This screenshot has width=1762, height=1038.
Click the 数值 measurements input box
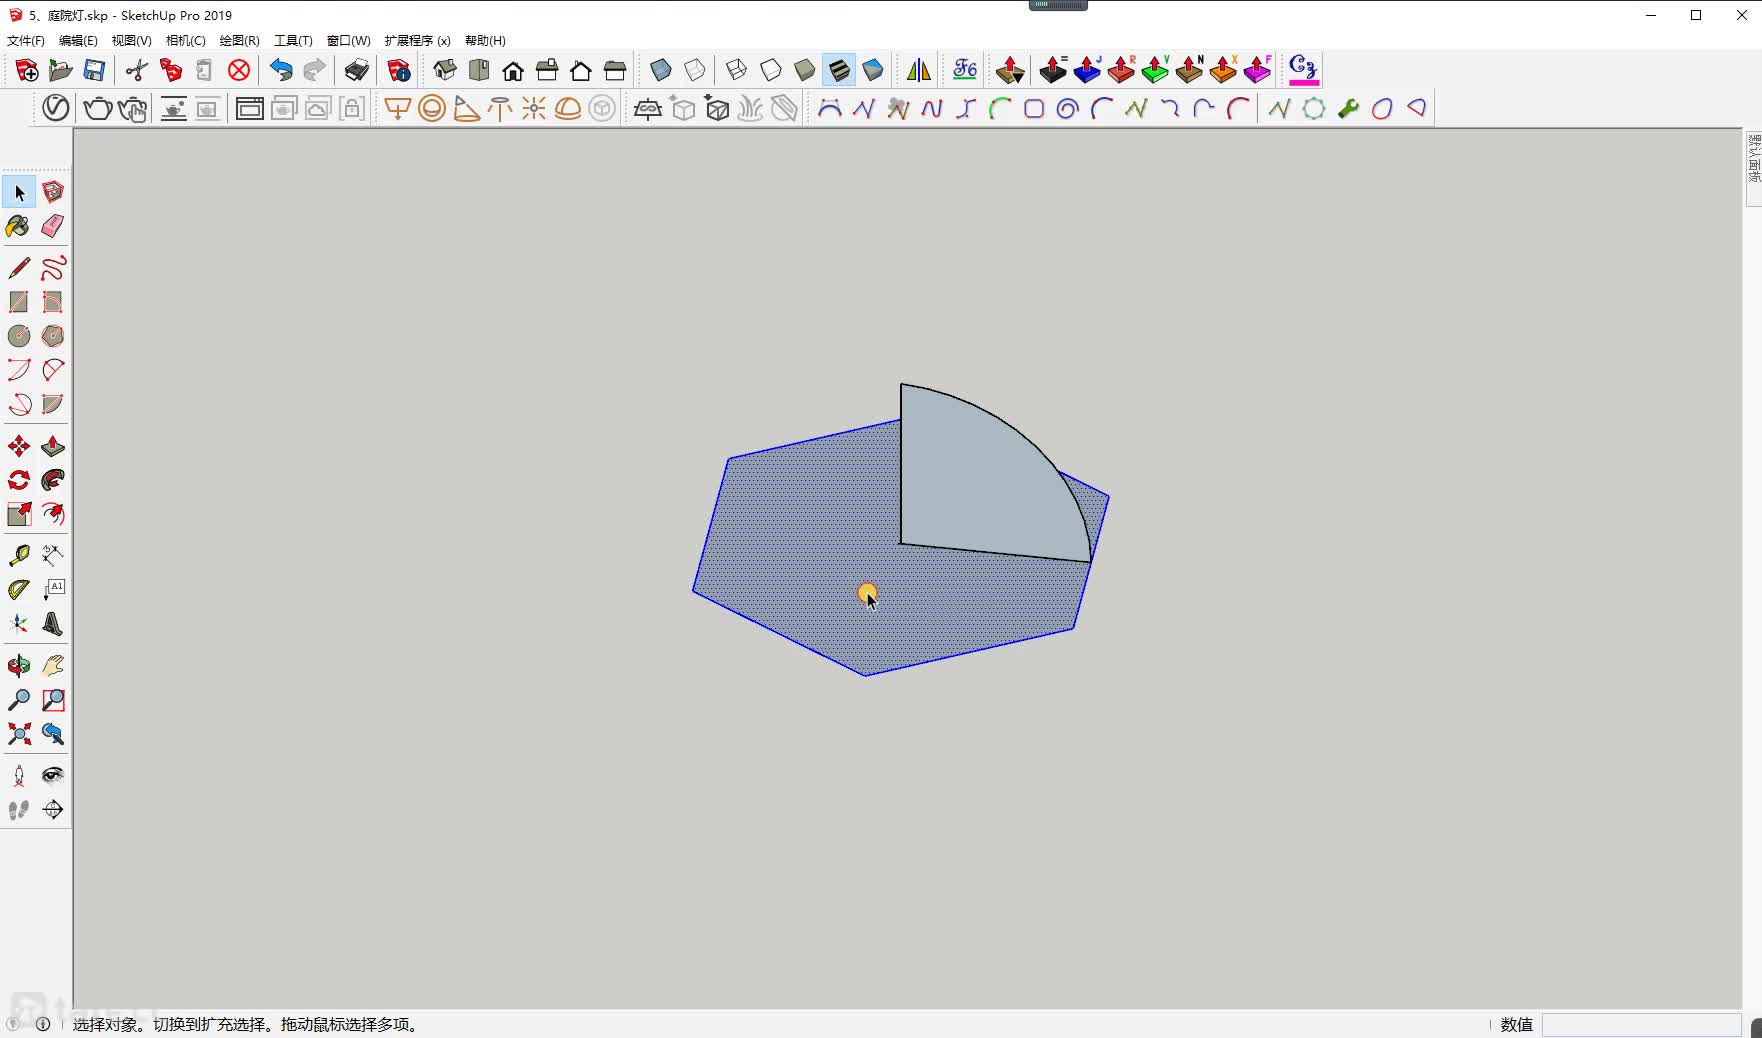[x=1641, y=1025]
